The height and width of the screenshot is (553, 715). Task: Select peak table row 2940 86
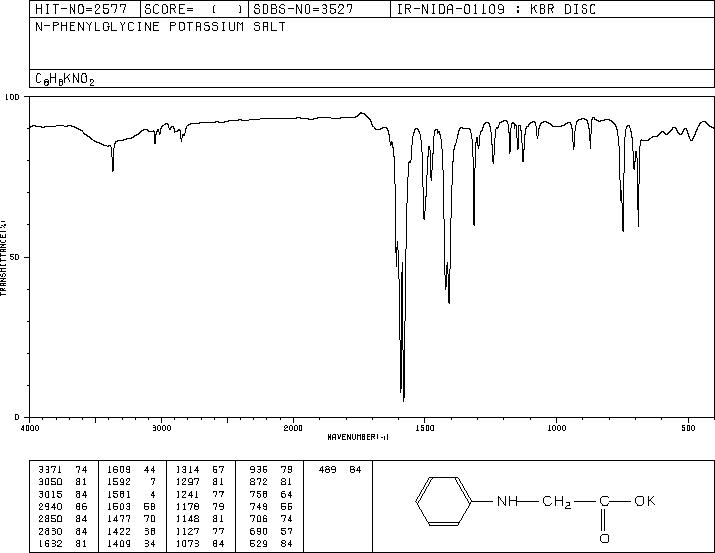click(x=62, y=506)
